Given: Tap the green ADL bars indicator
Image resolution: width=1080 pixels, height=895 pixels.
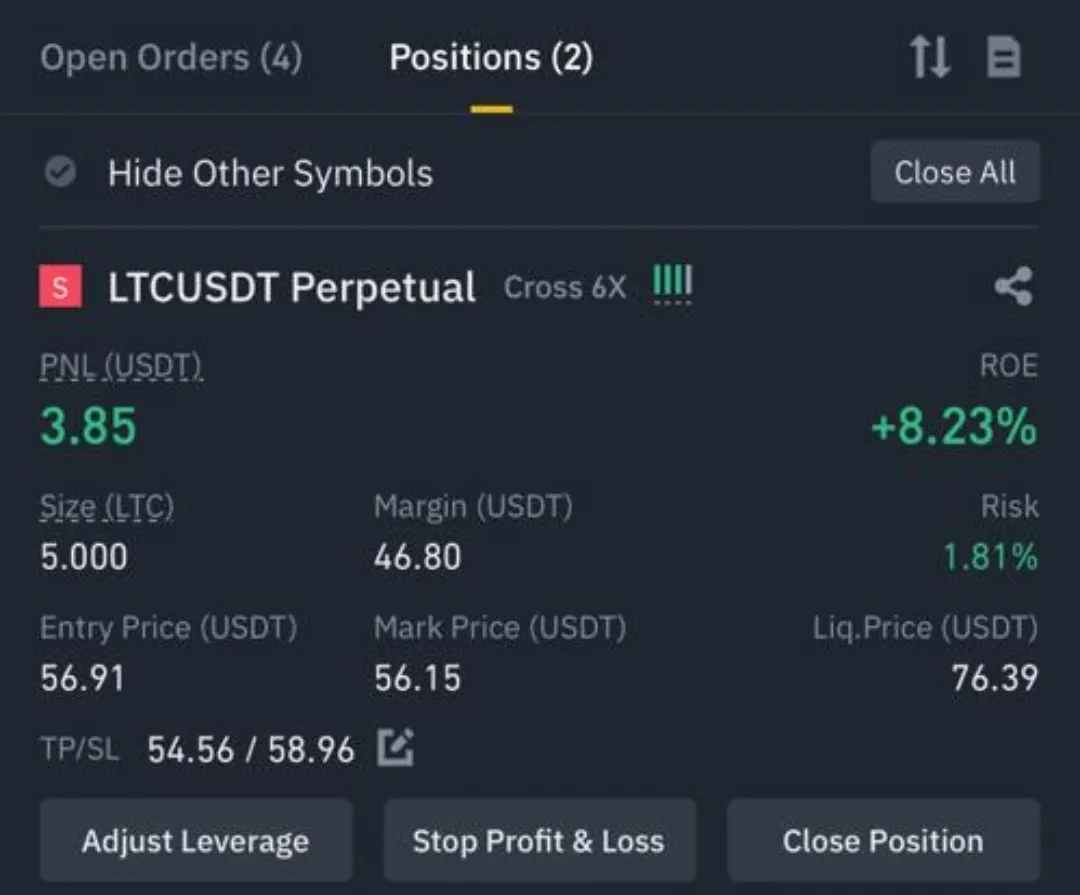Looking at the screenshot, I should click(x=672, y=284).
